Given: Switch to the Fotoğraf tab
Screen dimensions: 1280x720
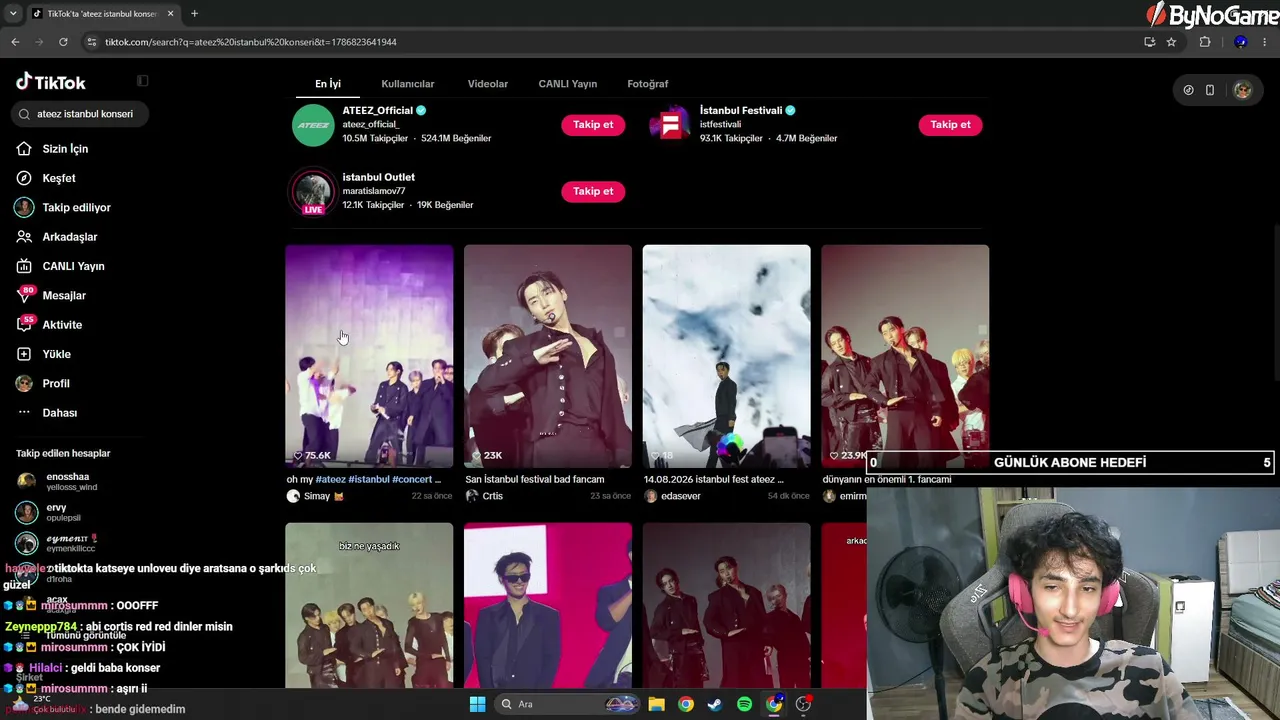Looking at the screenshot, I should pos(648,84).
